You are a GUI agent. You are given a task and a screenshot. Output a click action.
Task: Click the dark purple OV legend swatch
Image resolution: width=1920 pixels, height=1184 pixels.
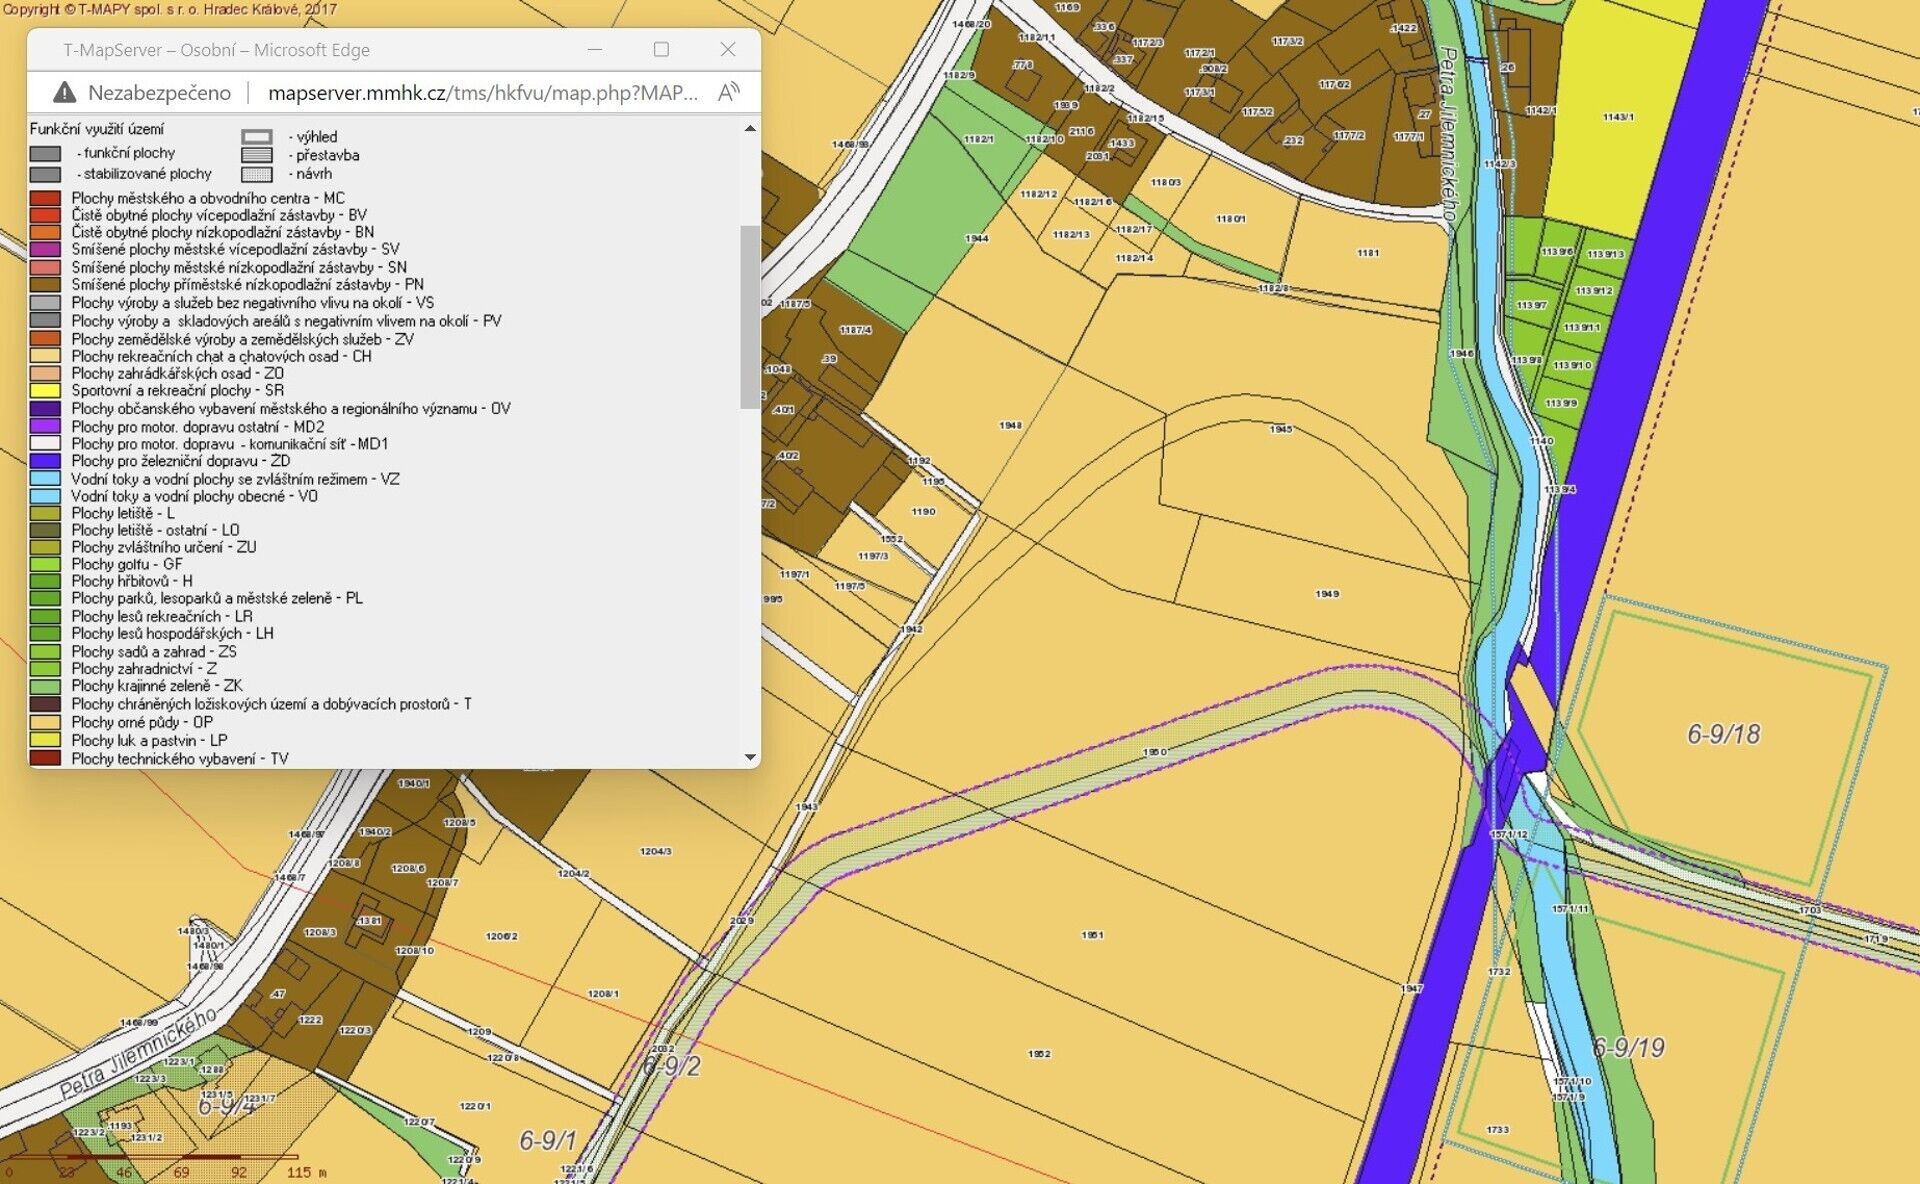(45, 409)
